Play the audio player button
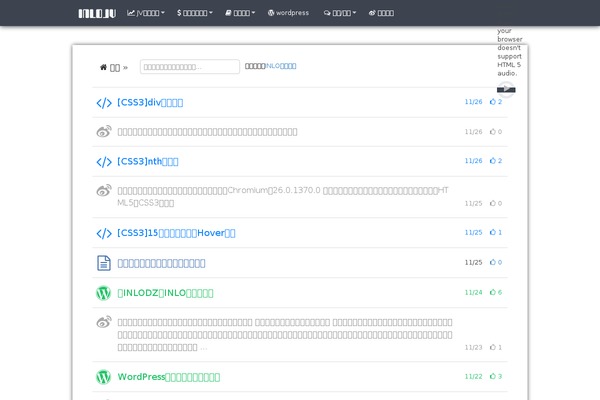 click(x=506, y=89)
